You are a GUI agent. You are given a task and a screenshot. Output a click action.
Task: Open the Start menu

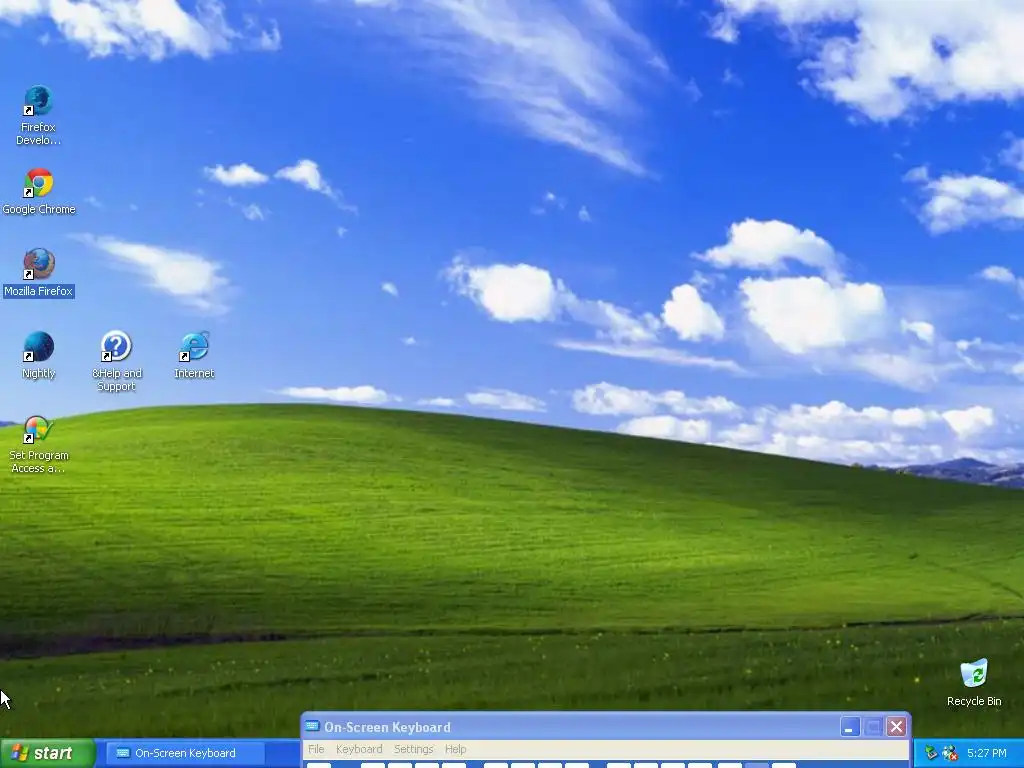tap(47, 753)
